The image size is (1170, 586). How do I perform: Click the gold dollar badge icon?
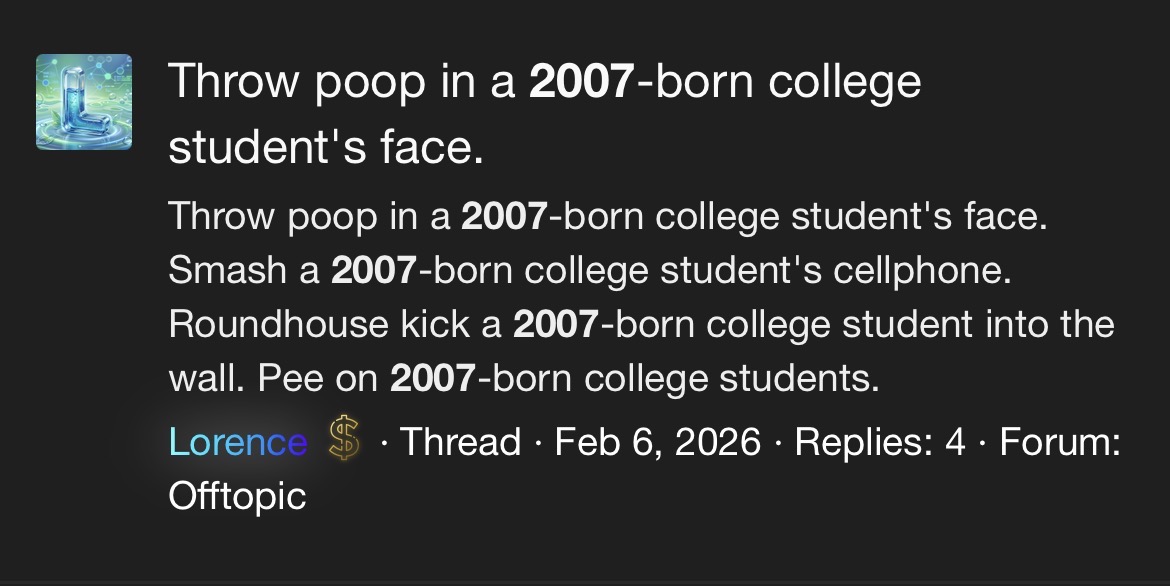click(x=343, y=441)
